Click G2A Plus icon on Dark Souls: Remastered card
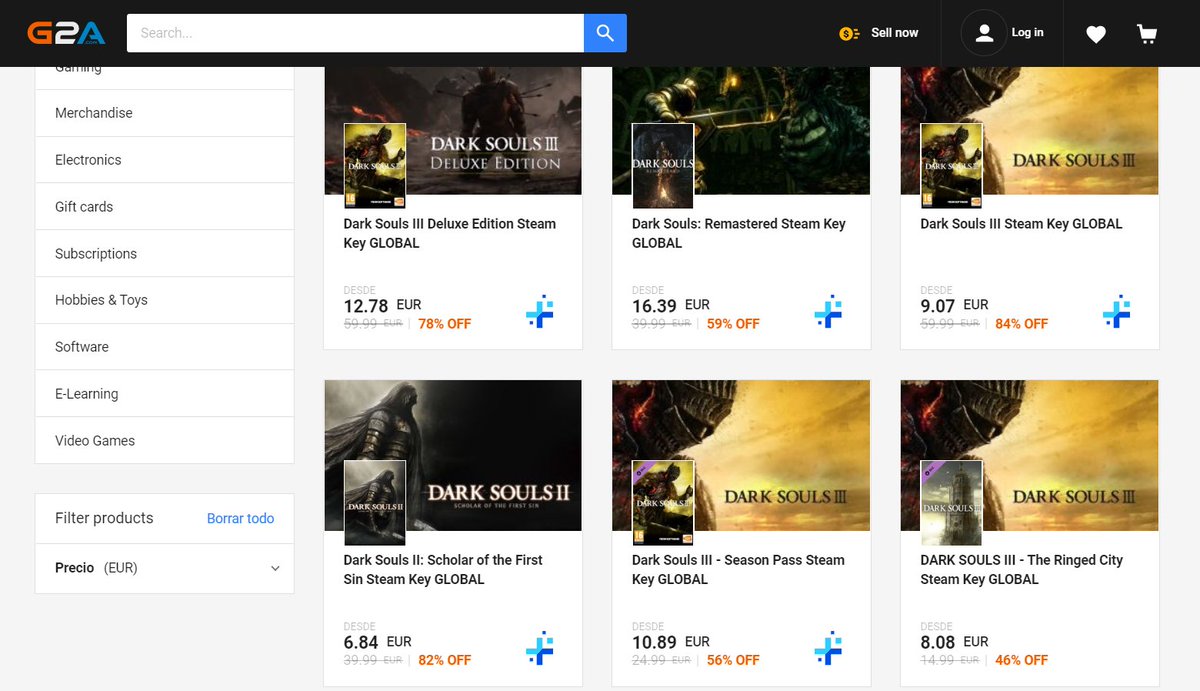 click(828, 312)
